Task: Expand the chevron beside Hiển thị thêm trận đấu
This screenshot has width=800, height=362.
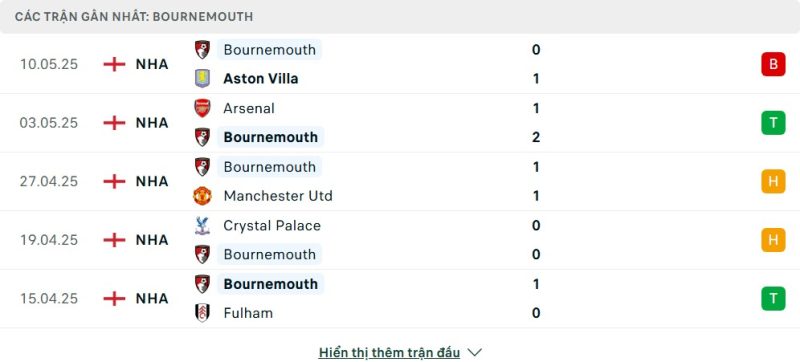Action: pyautogui.click(x=474, y=352)
